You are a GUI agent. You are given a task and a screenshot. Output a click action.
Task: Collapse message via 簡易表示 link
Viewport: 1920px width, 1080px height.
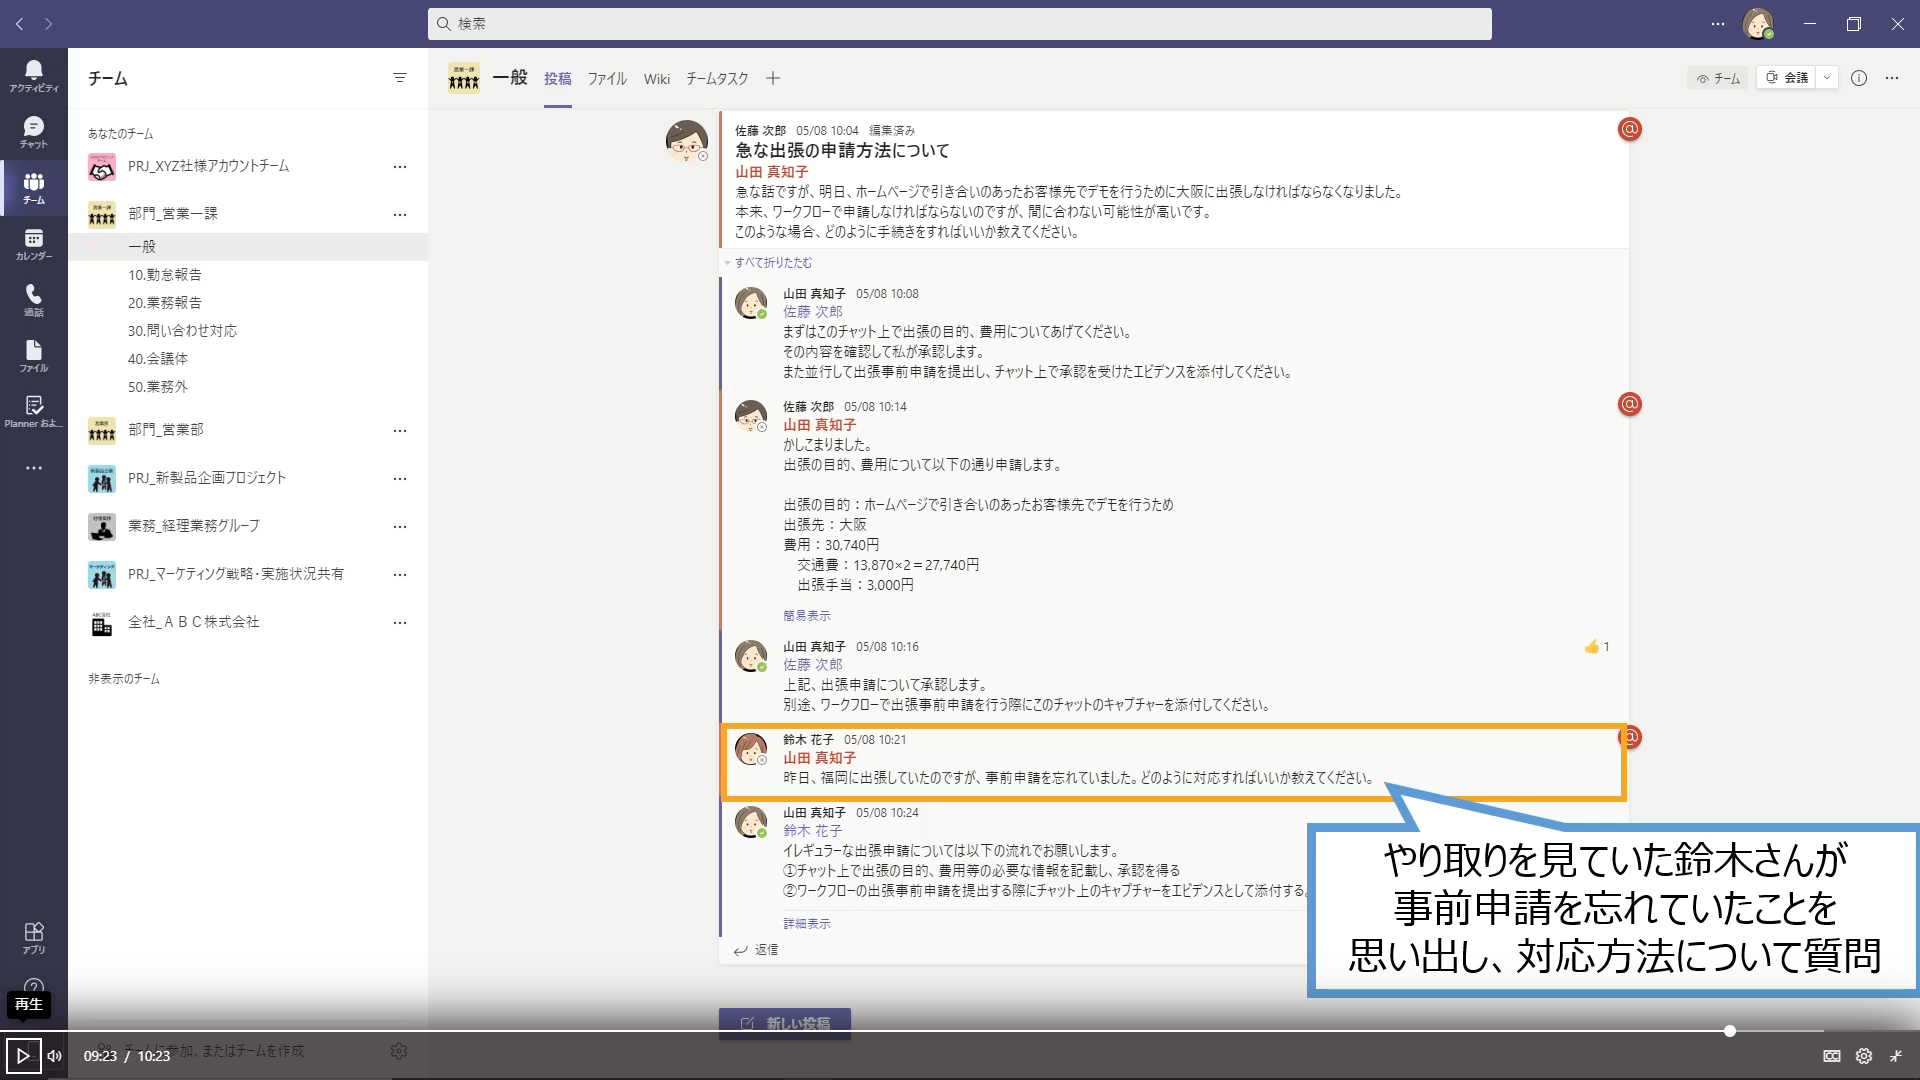point(806,616)
